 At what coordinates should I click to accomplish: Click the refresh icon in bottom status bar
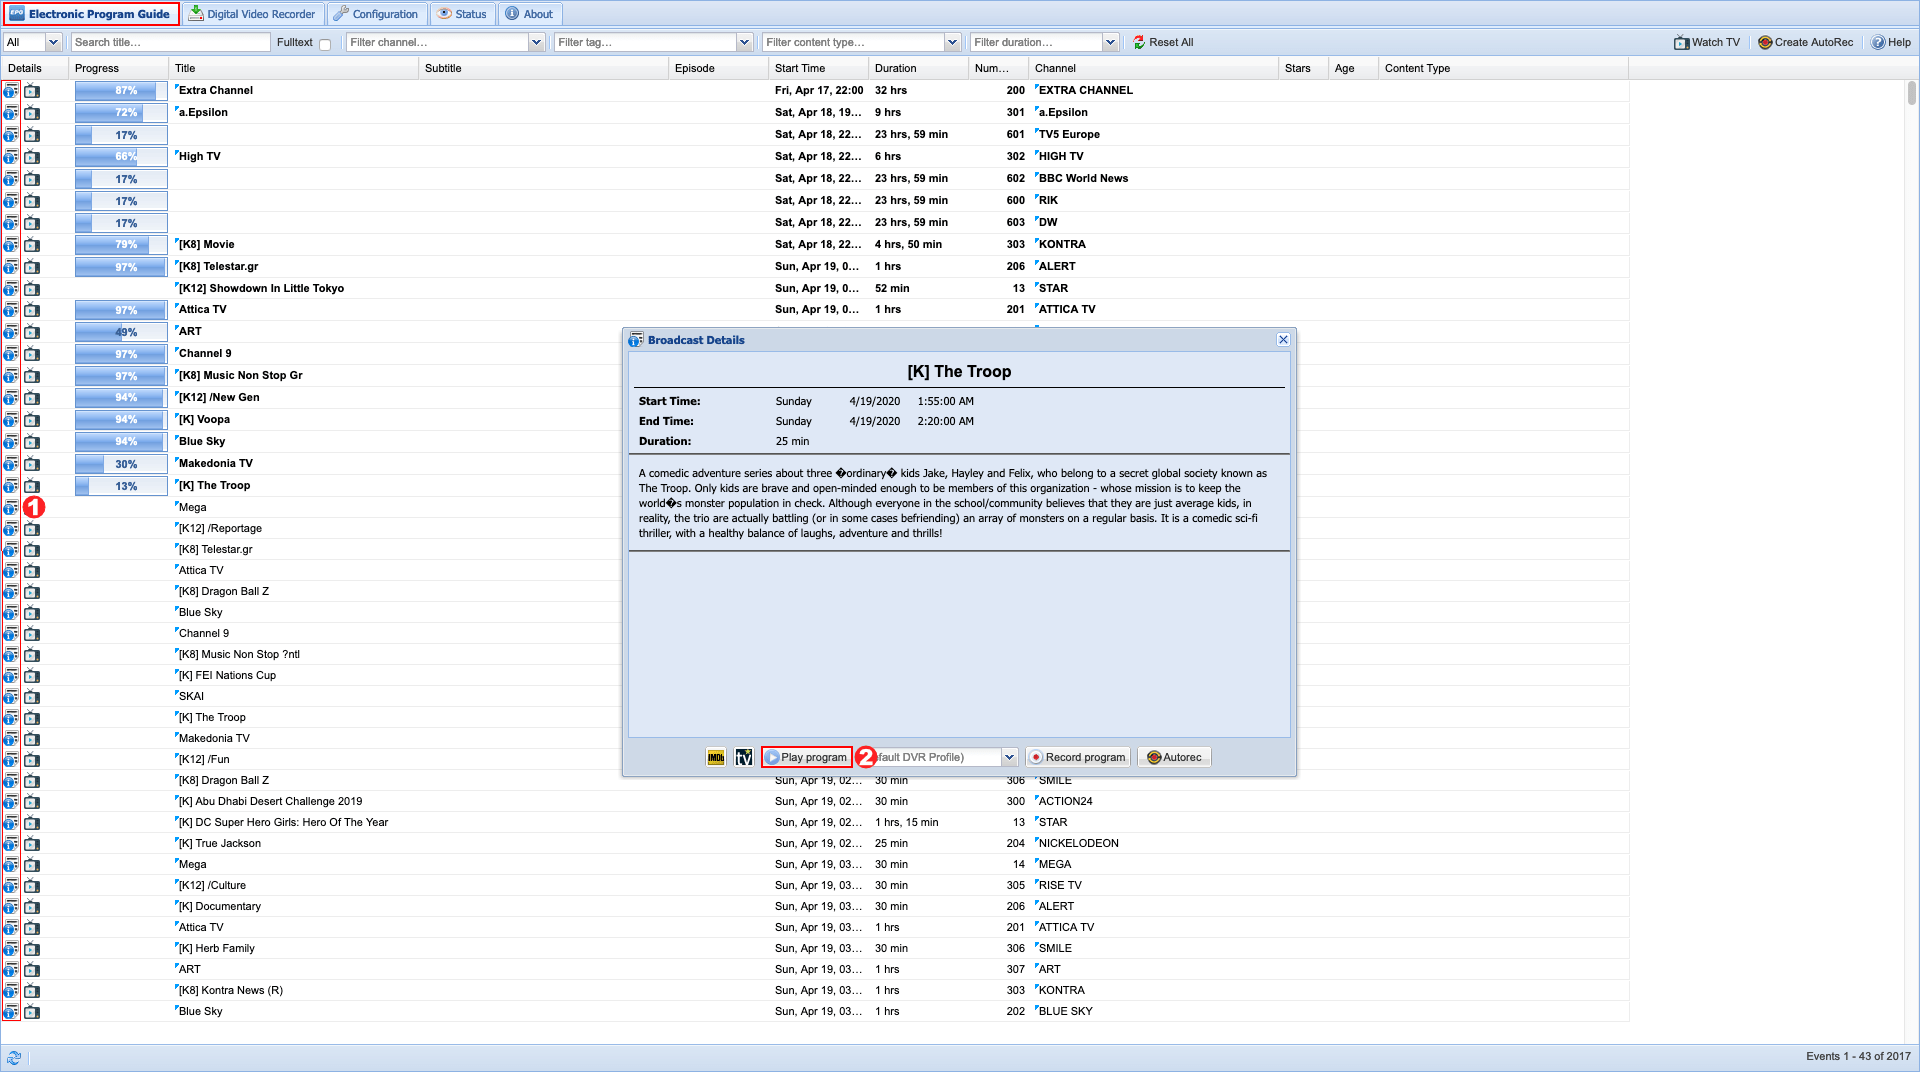[14, 1057]
